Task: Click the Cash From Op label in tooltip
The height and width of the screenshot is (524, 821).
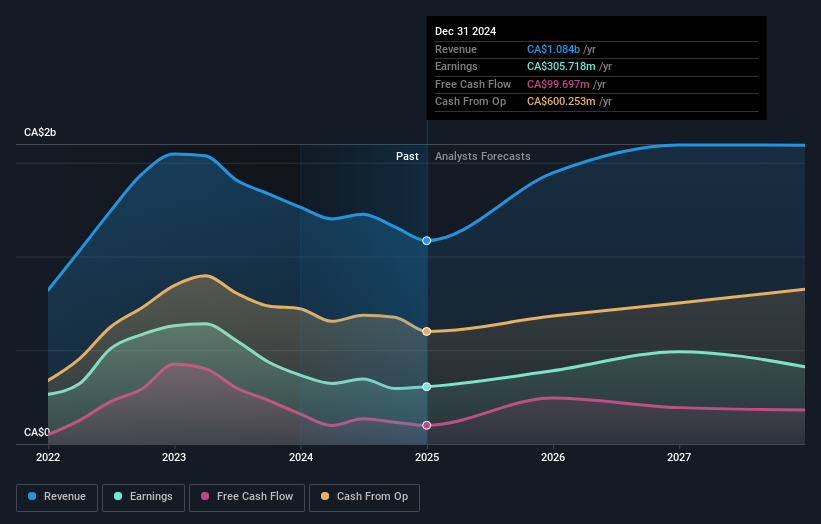Action: (471, 102)
